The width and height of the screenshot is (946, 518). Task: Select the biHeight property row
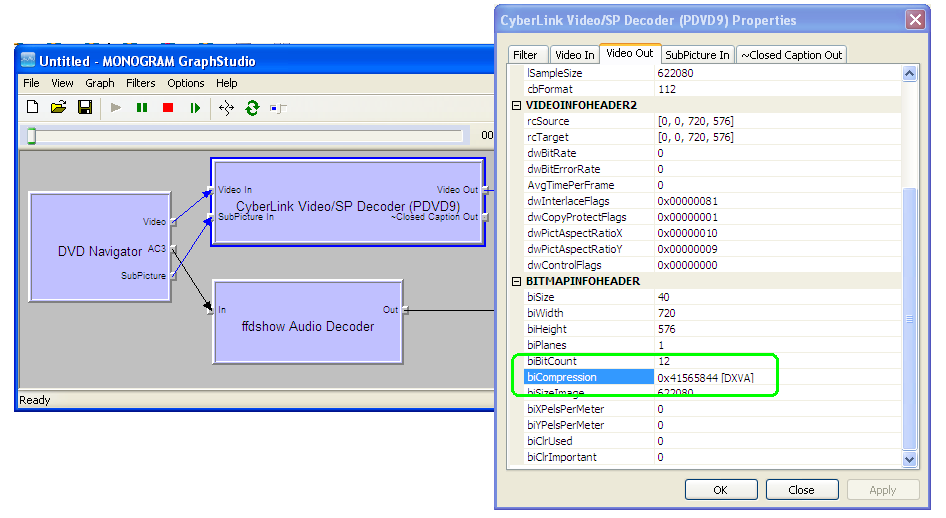tap(712, 329)
